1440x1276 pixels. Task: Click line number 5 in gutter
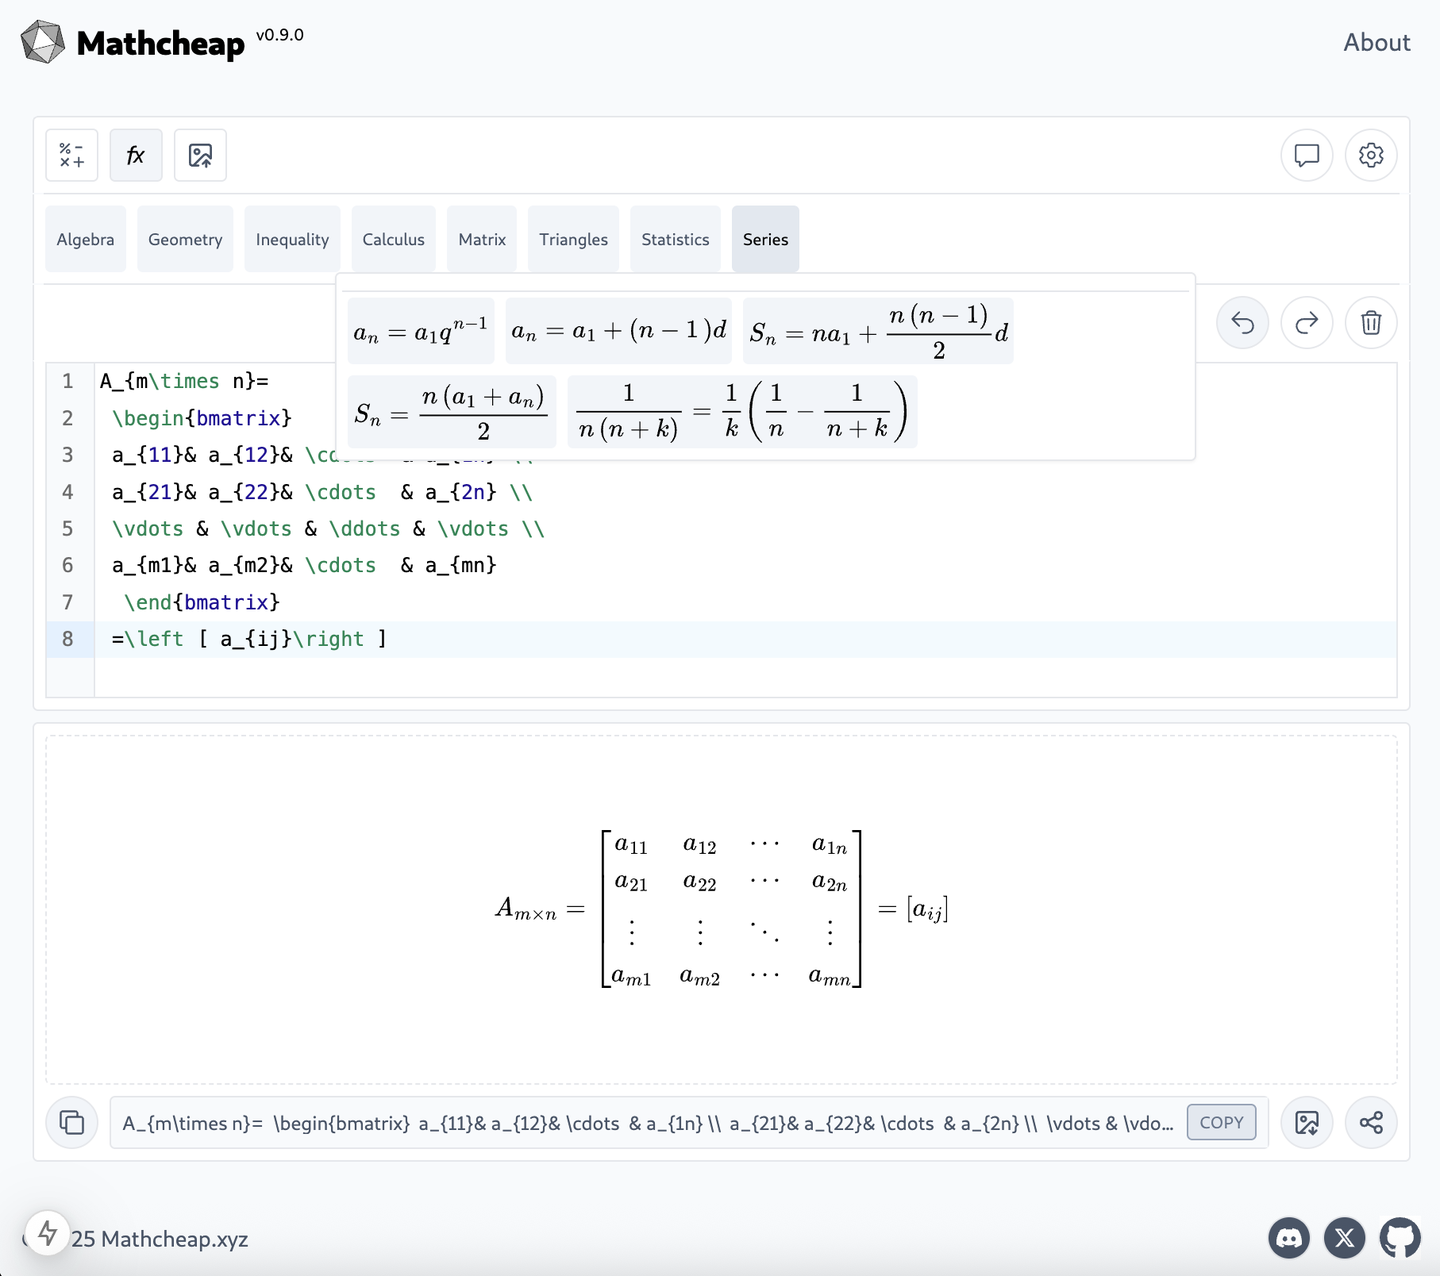68,529
